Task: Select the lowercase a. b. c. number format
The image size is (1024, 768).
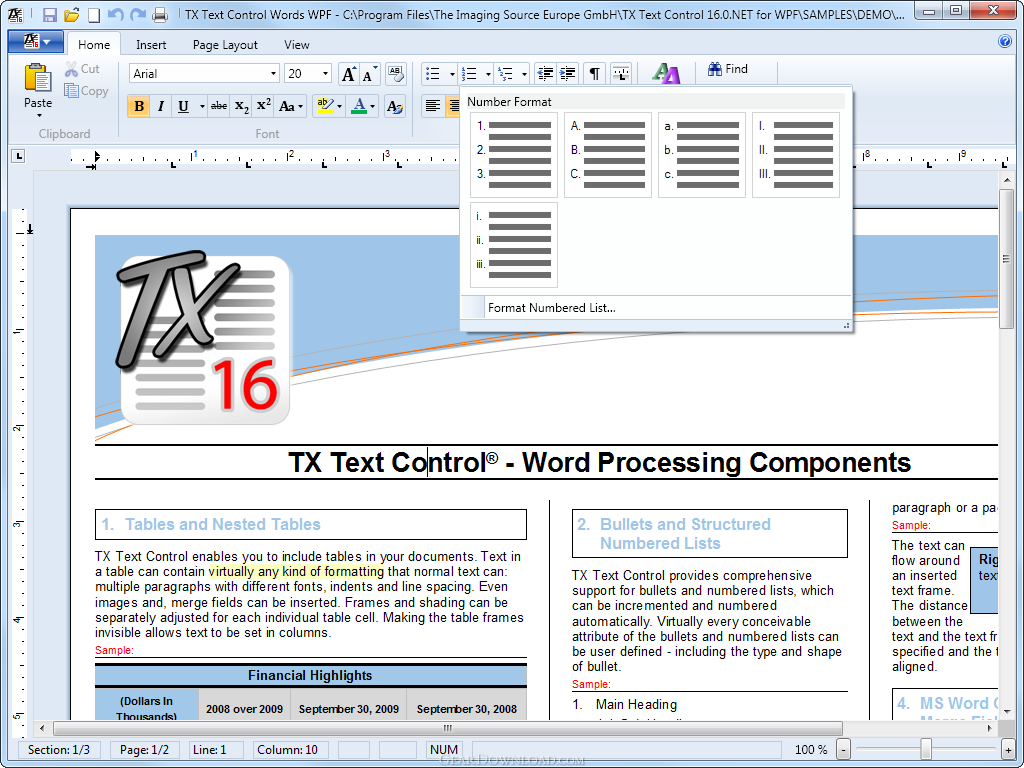Action: click(x=702, y=155)
